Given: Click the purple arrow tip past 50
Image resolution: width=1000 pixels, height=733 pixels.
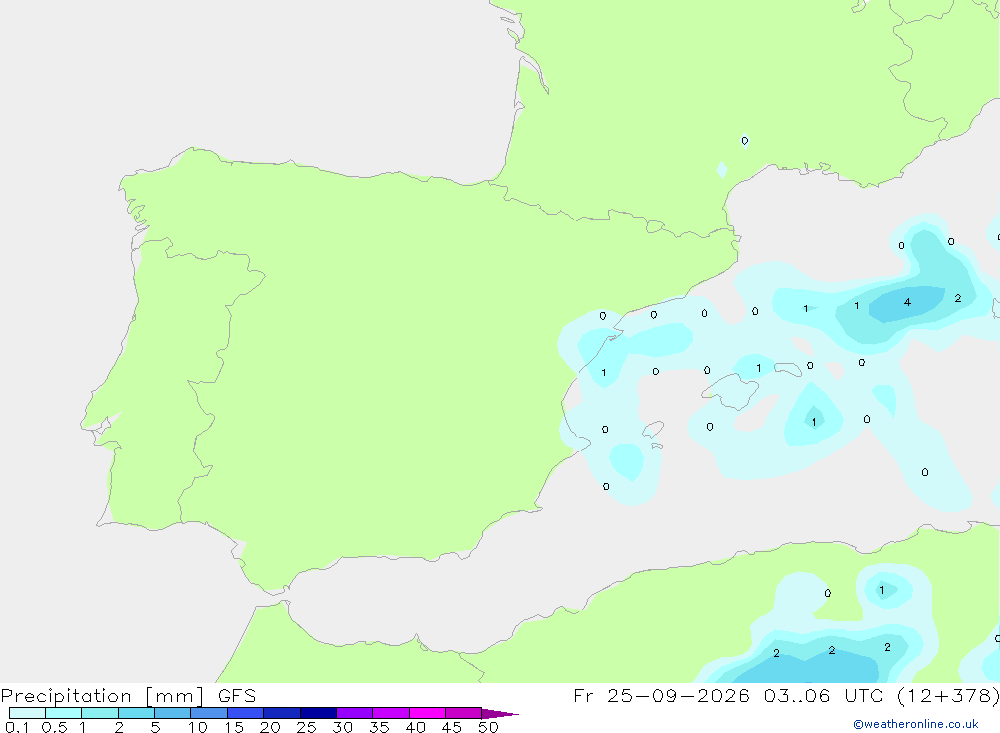Looking at the screenshot, I should tap(500, 714).
